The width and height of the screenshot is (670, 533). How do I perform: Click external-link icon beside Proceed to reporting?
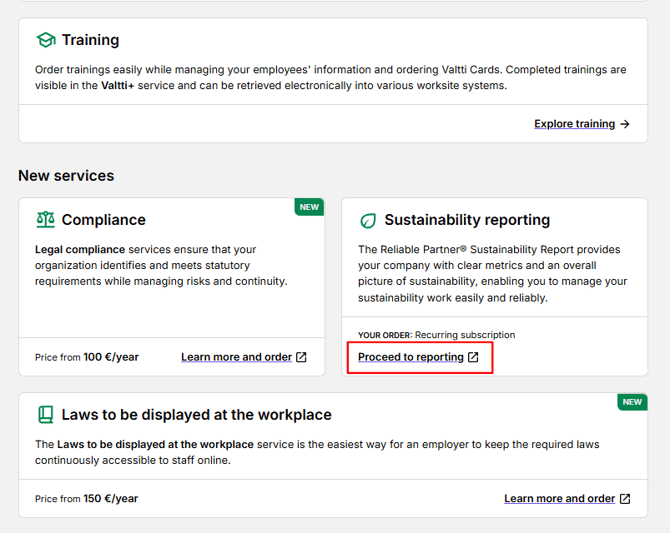474,357
